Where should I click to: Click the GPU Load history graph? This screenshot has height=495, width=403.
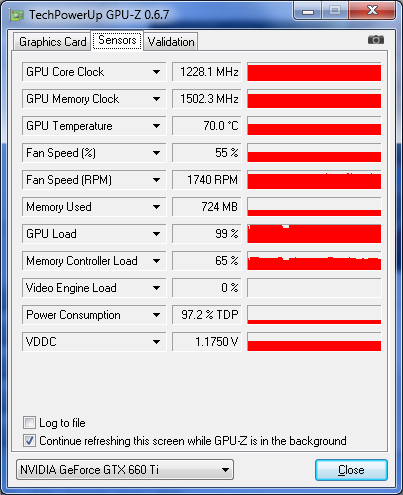pos(314,234)
